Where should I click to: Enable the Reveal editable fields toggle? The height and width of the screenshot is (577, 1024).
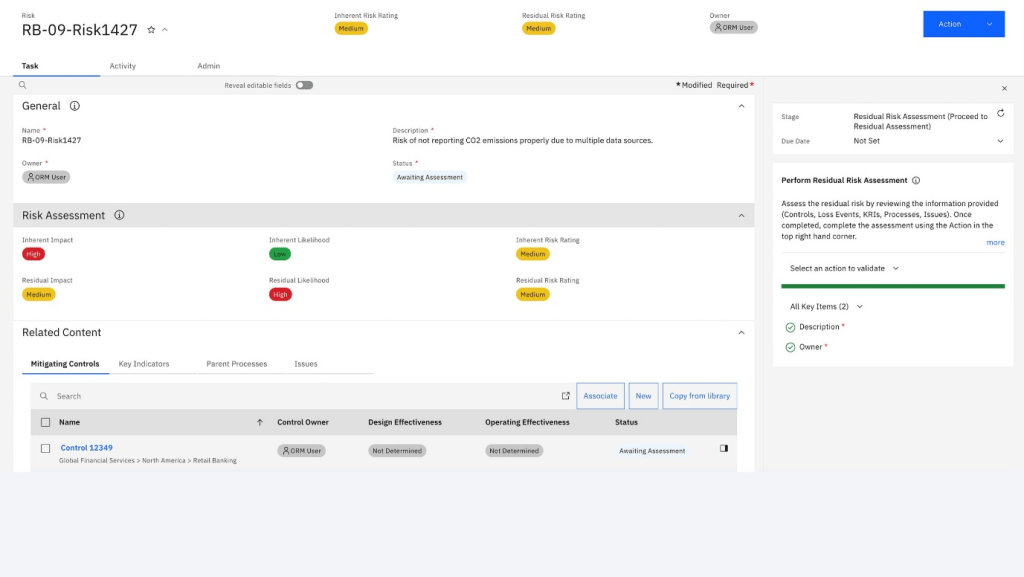tap(303, 85)
